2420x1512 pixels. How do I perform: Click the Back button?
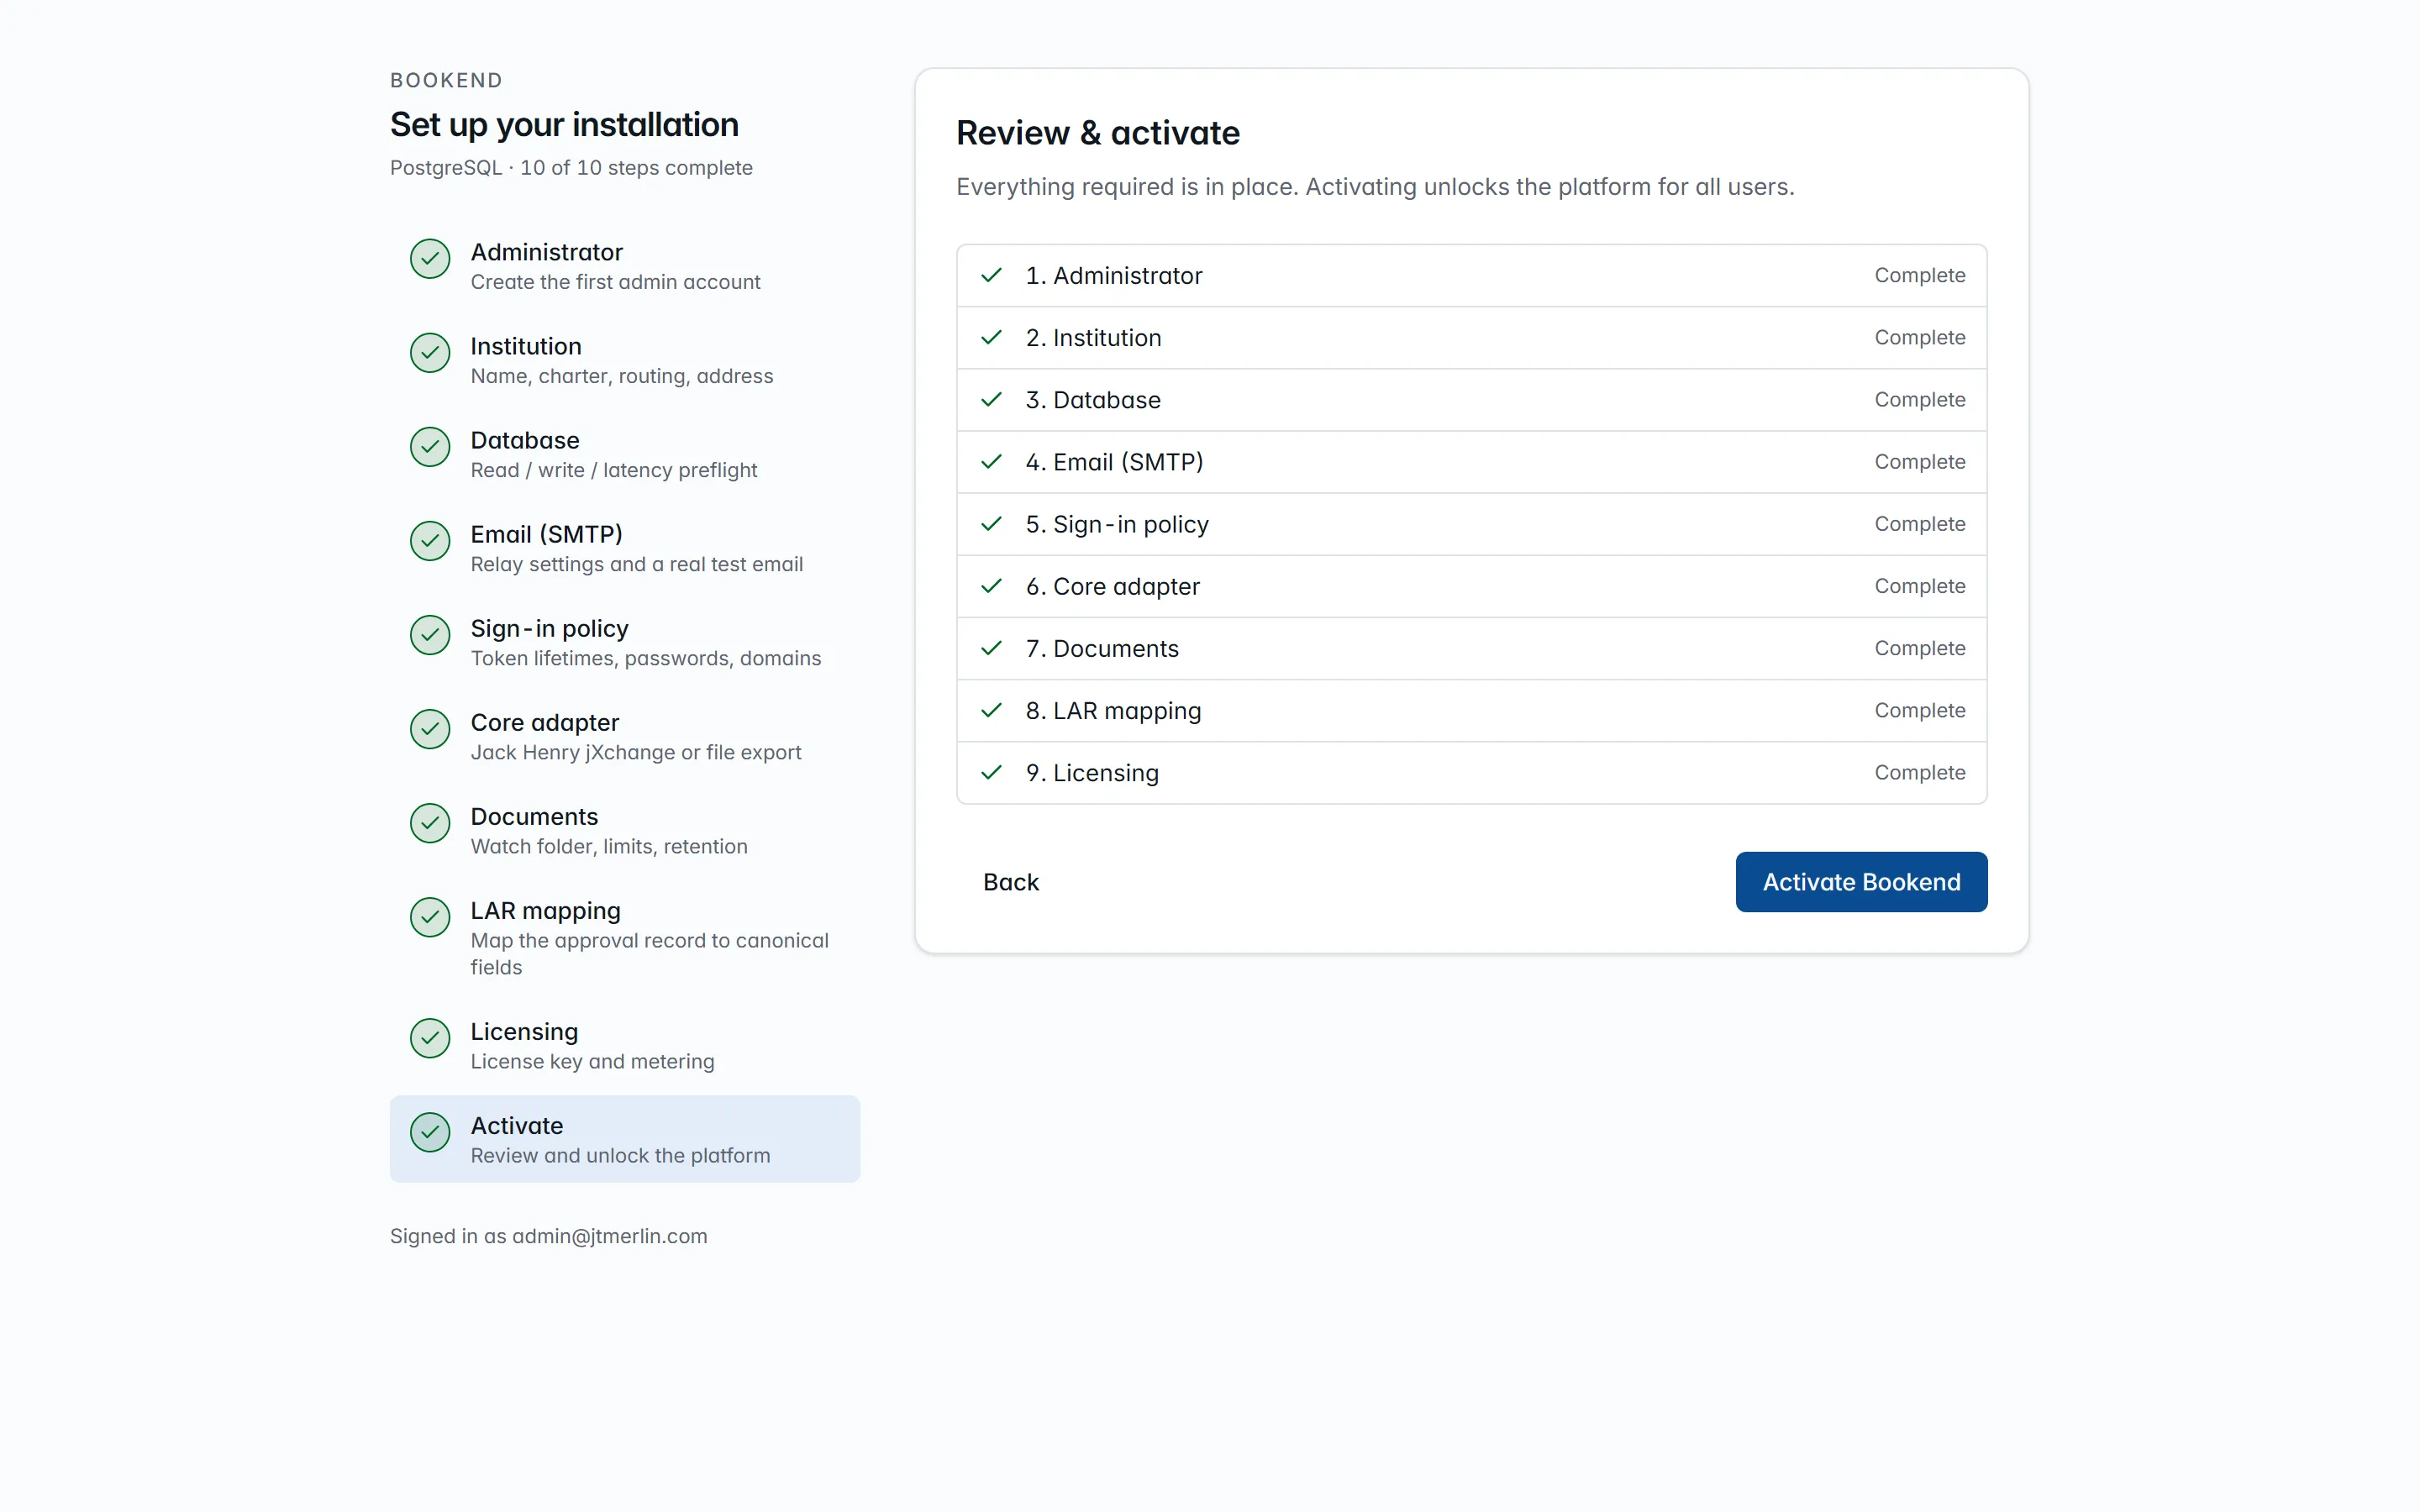pos(1011,882)
